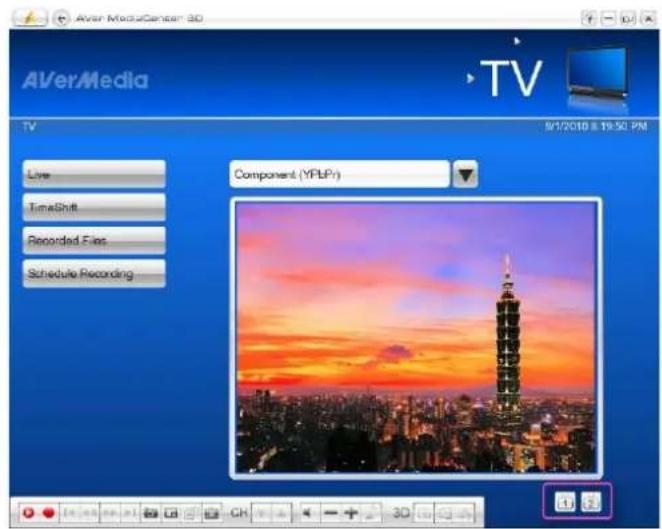Increase volume with the plus button
The height and width of the screenshot is (529, 662).
[x=351, y=513]
